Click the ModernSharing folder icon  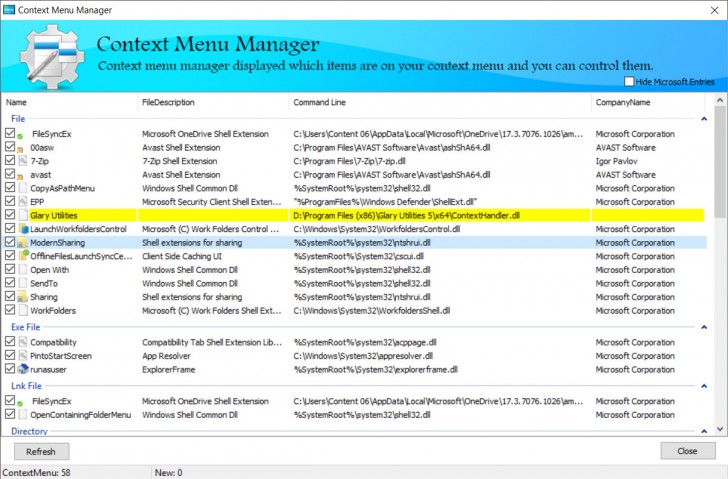tap(23, 243)
